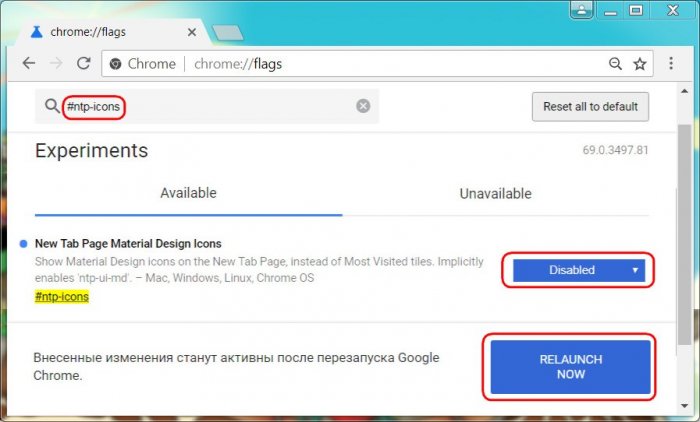Viewport: 700px width, 422px height.
Task: Click the version number 69.0.3497.81
Action: tap(615, 150)
